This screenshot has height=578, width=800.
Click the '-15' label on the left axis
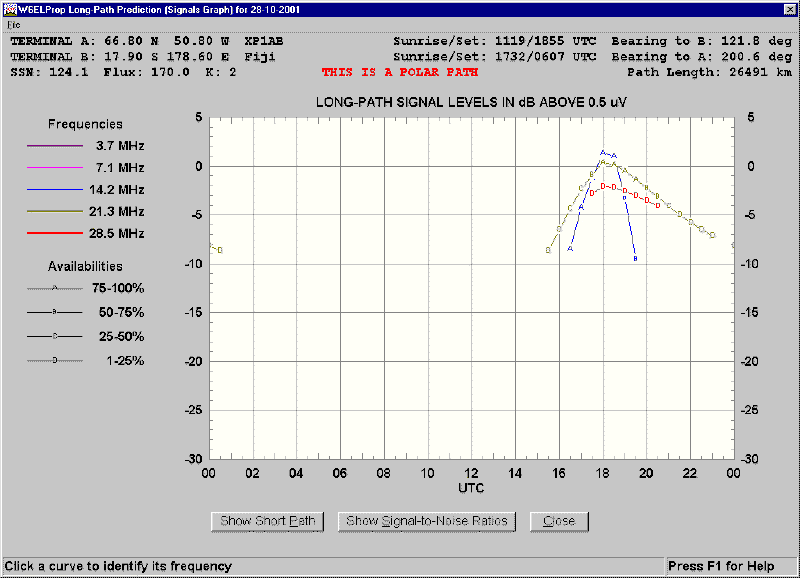(x=193, y=312)
